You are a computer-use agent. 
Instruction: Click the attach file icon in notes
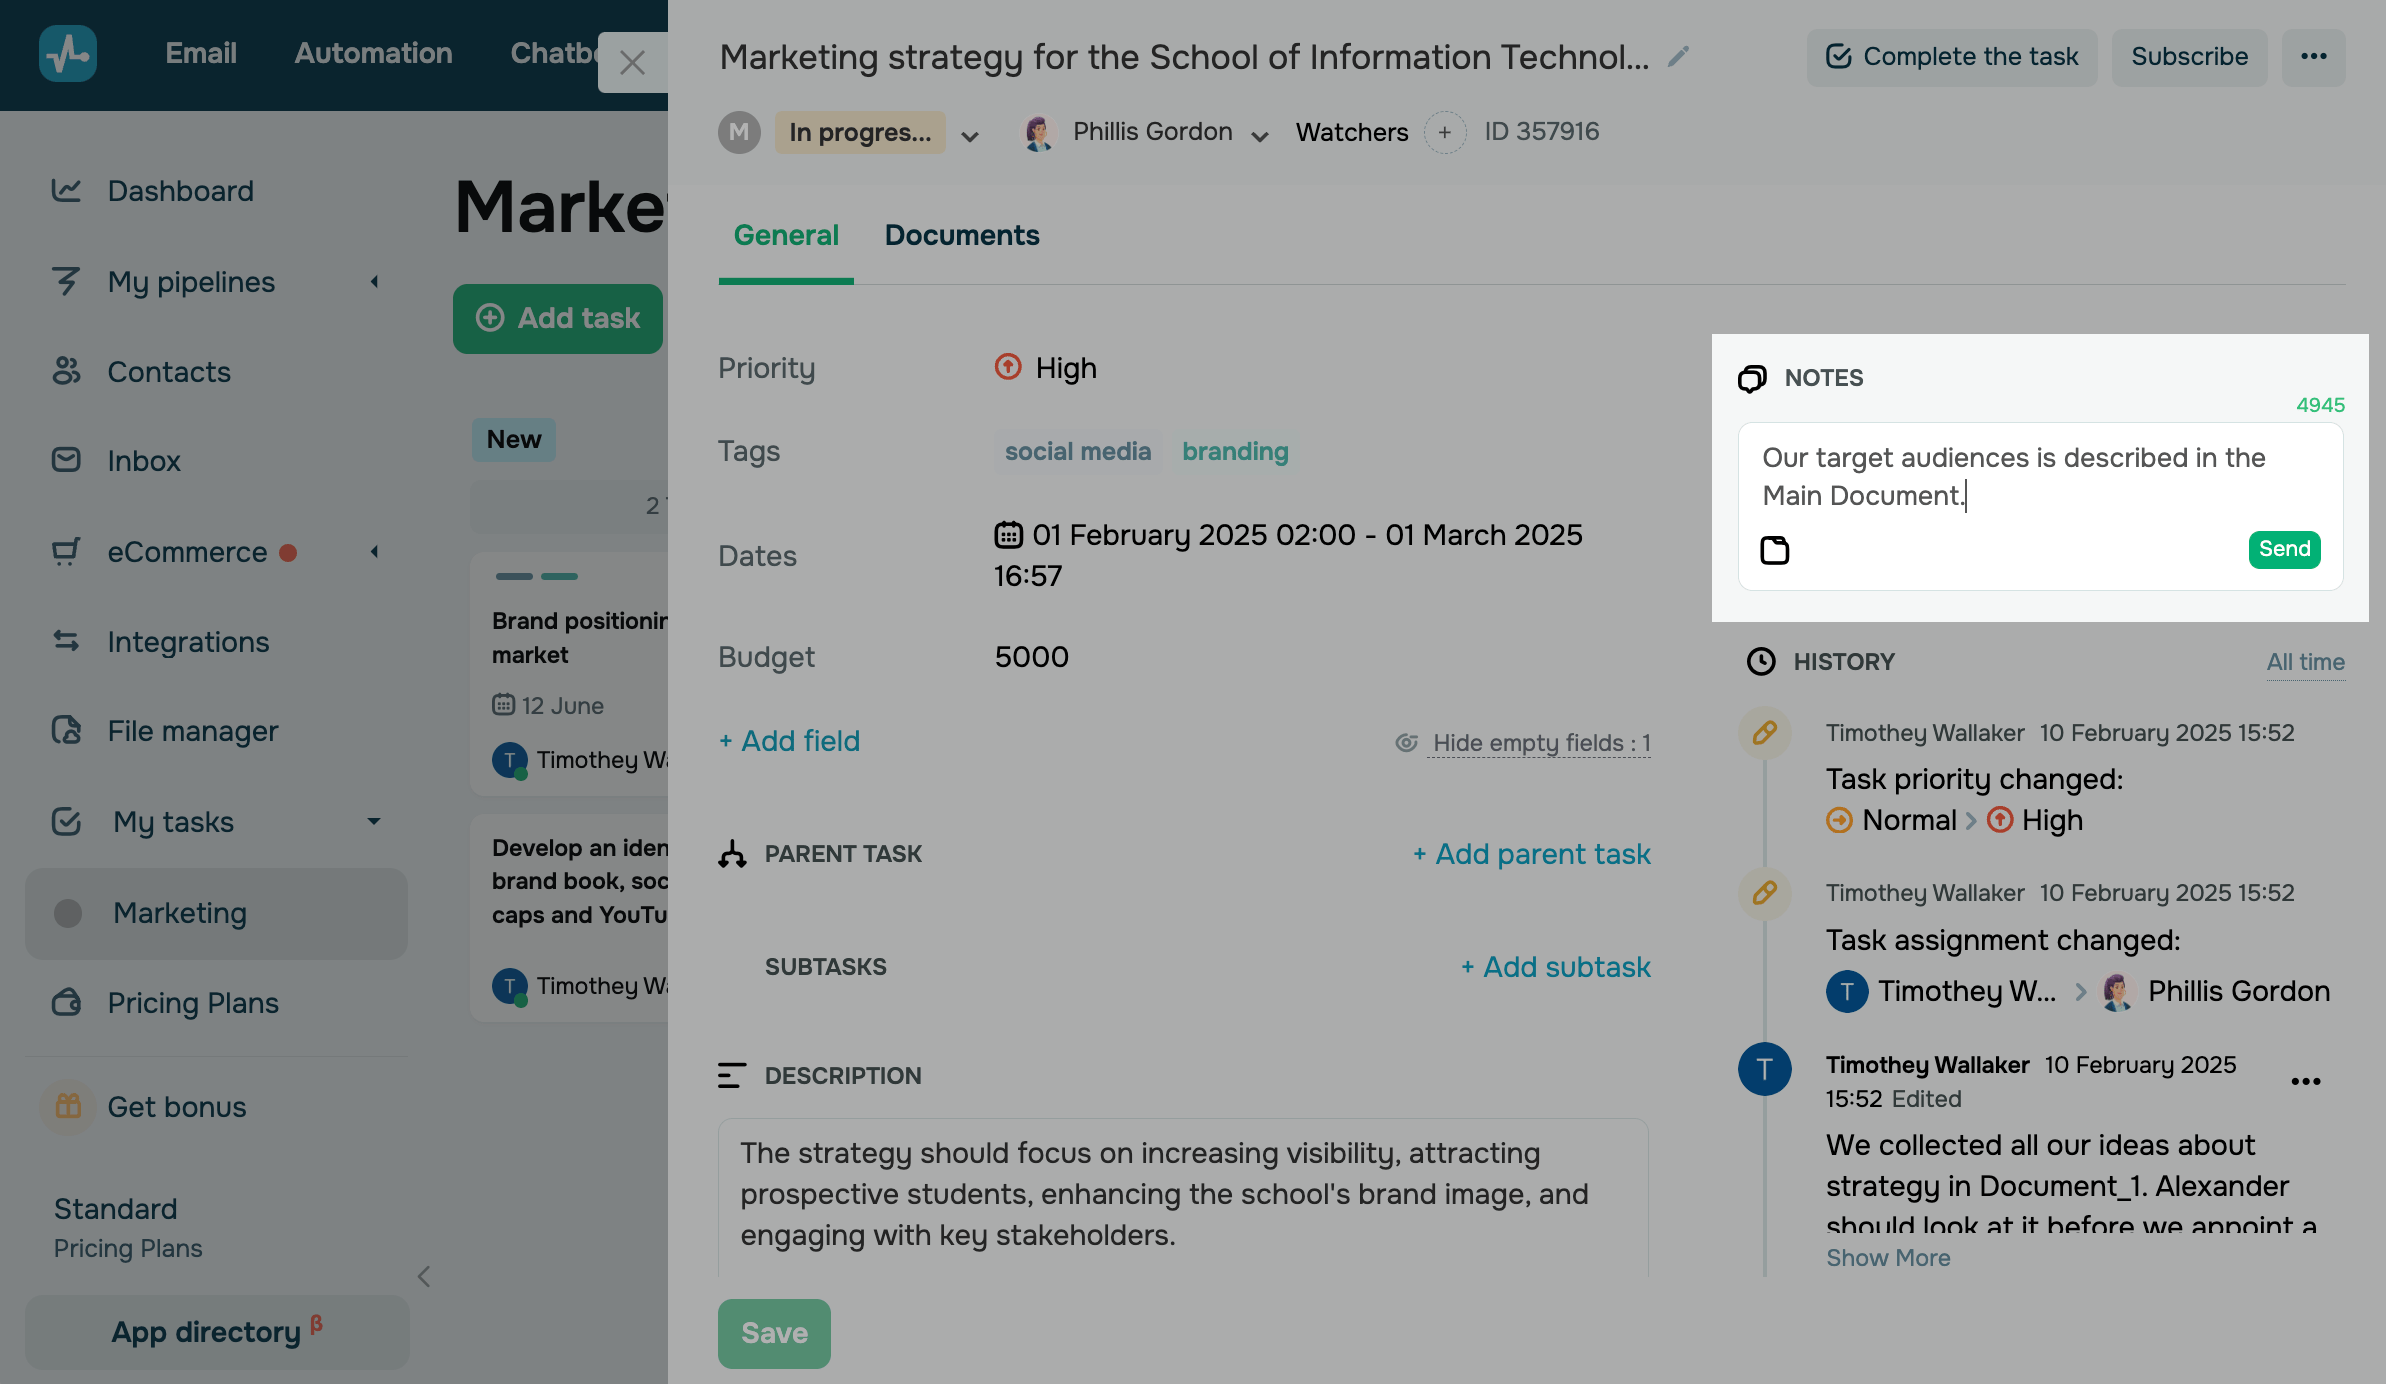point(1775,550)
